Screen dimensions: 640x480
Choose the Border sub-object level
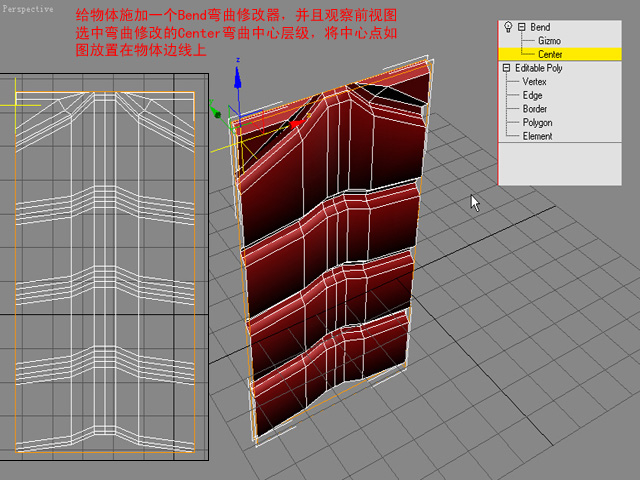(535, 109)
